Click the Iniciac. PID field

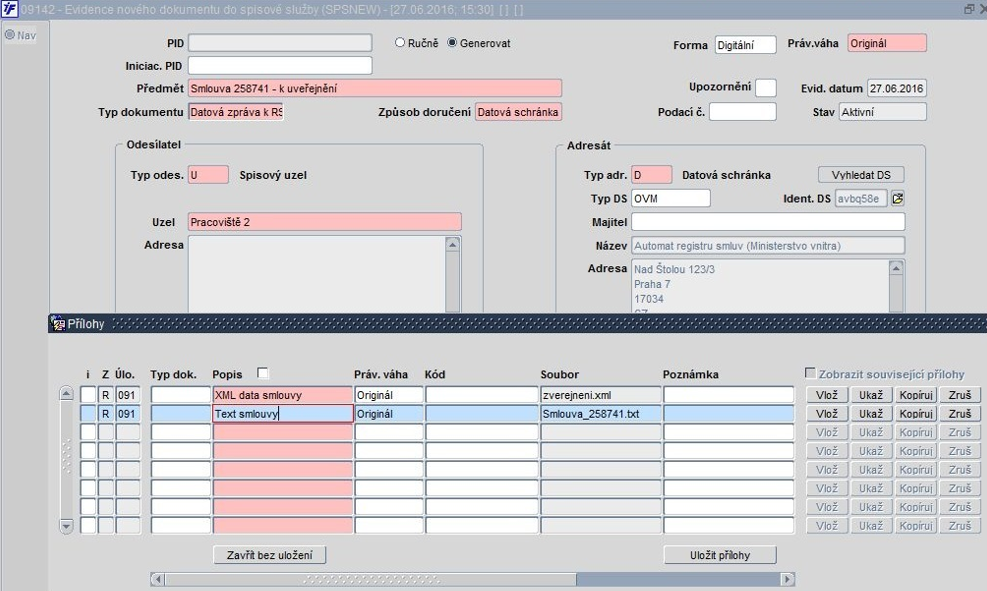click(280, 65)
